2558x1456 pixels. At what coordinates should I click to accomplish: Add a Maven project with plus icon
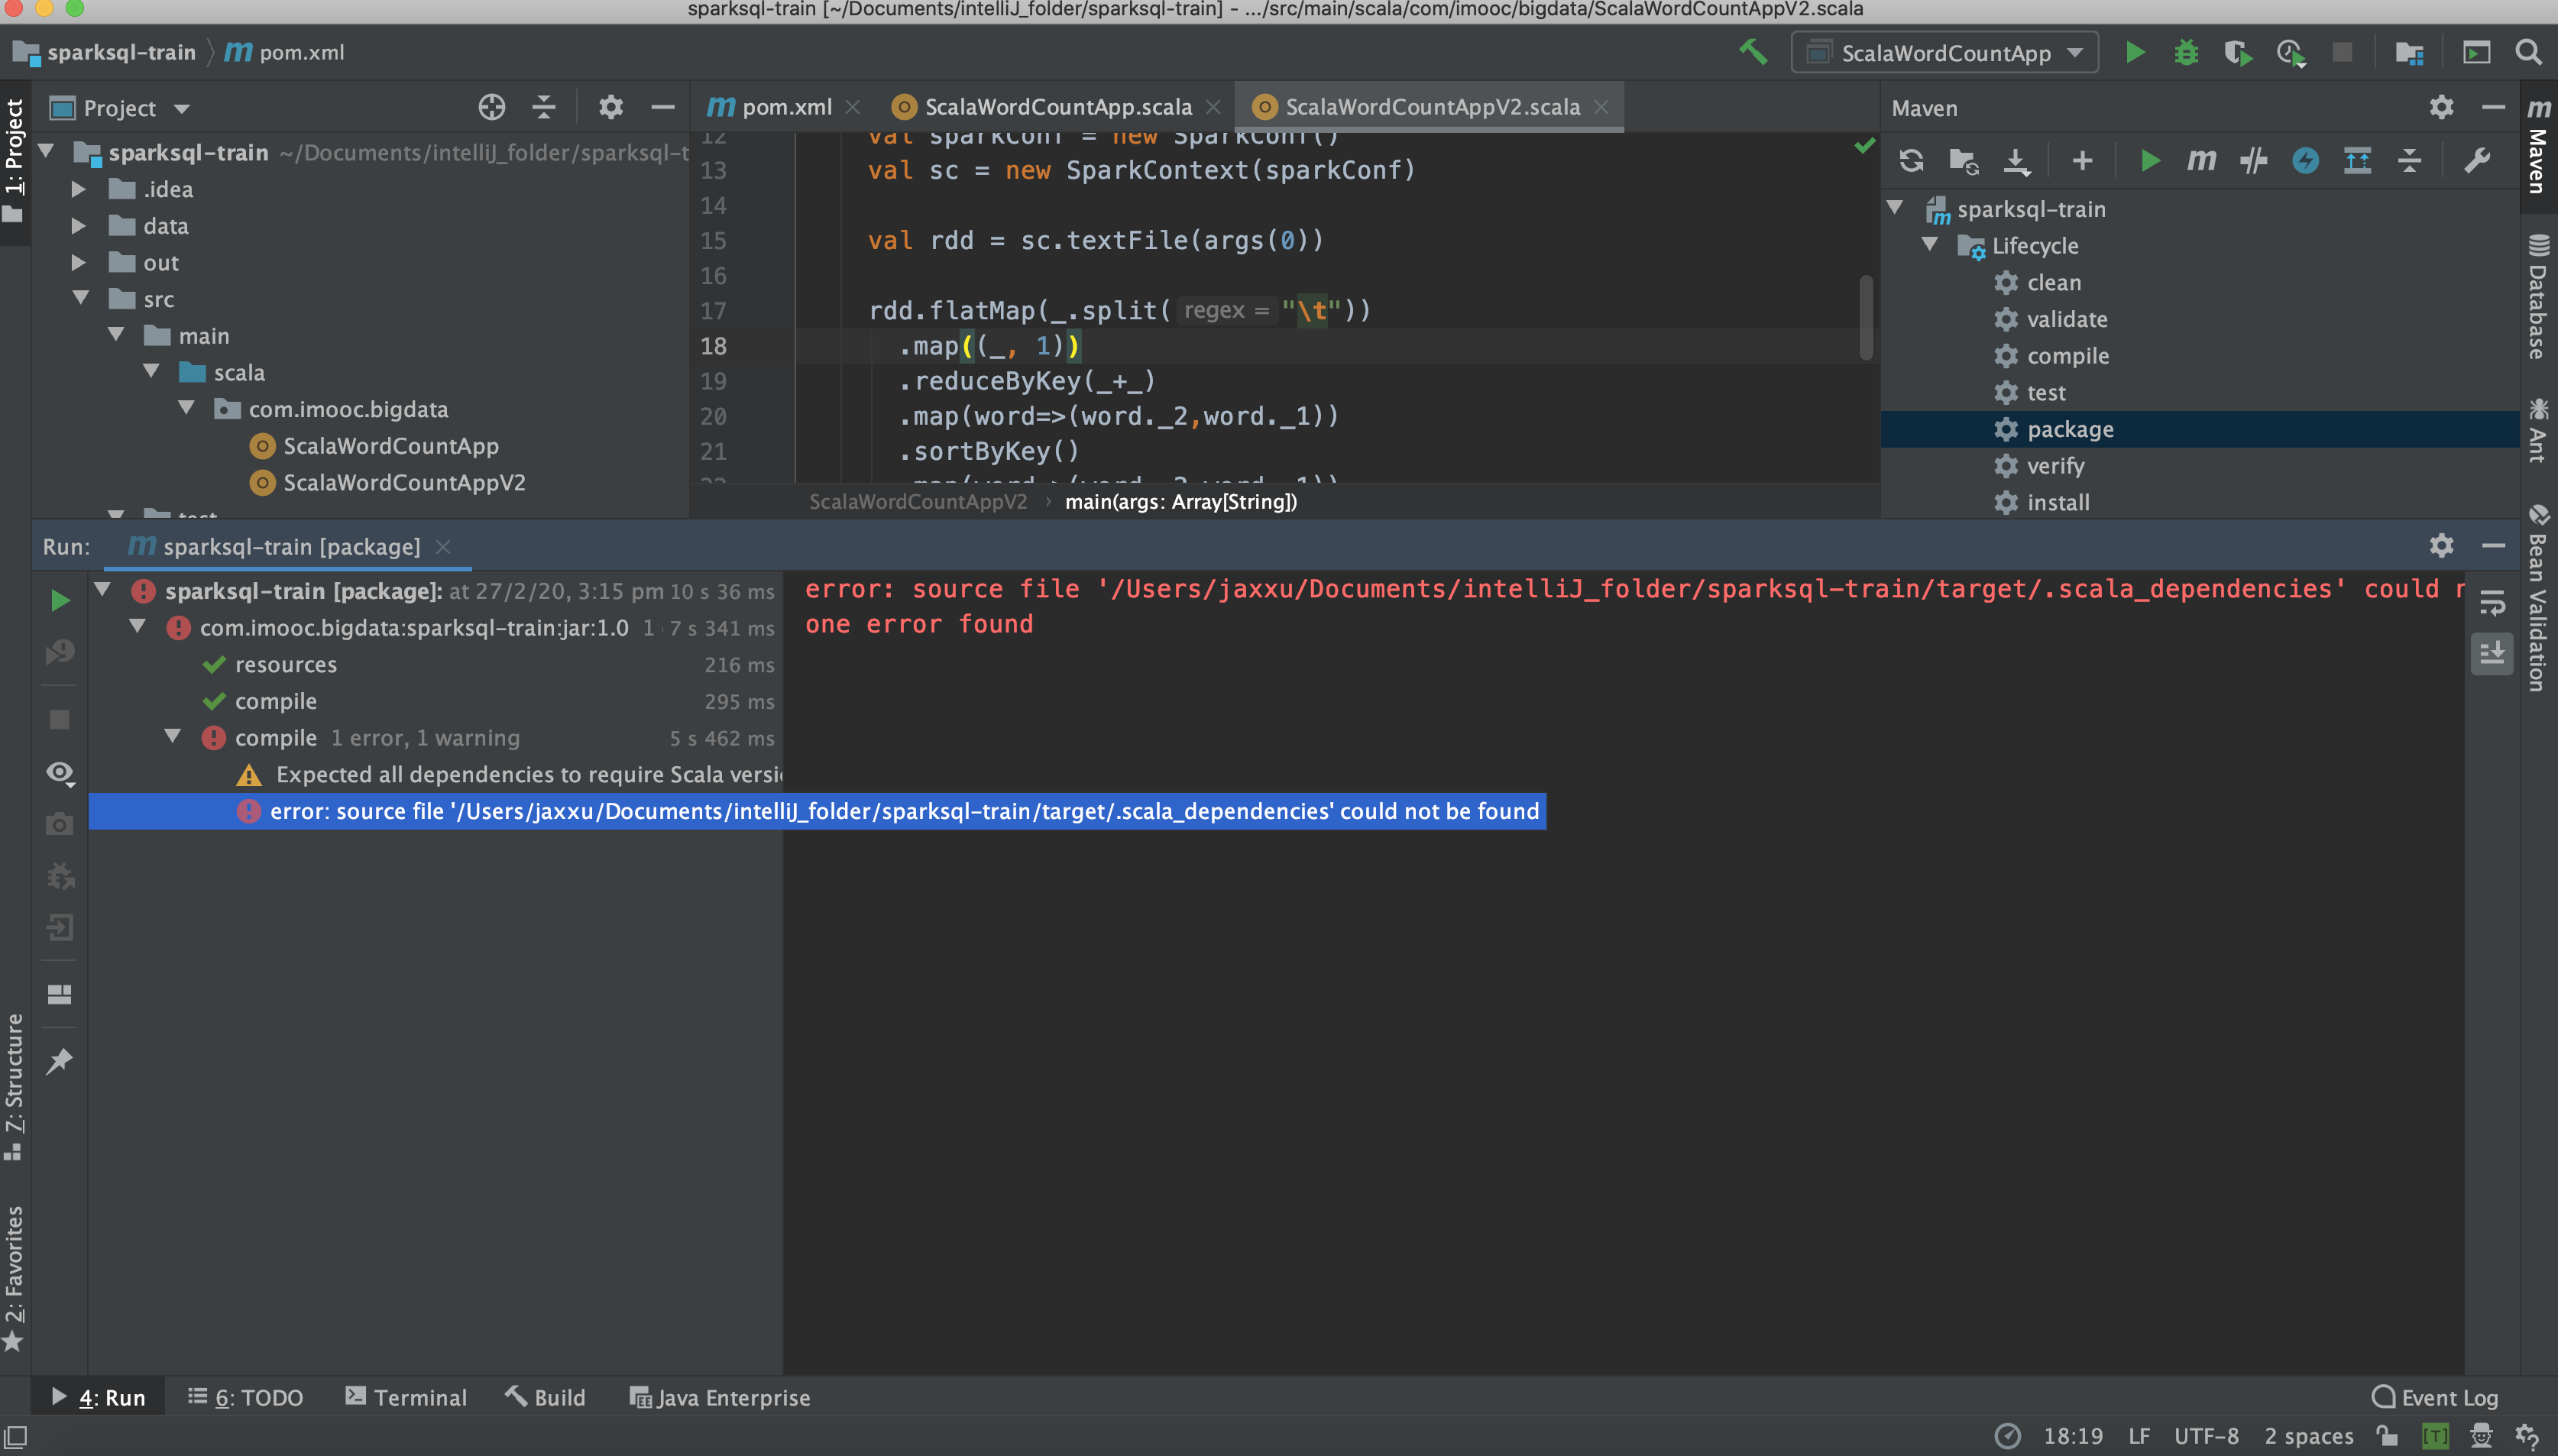click(2082, 160)
